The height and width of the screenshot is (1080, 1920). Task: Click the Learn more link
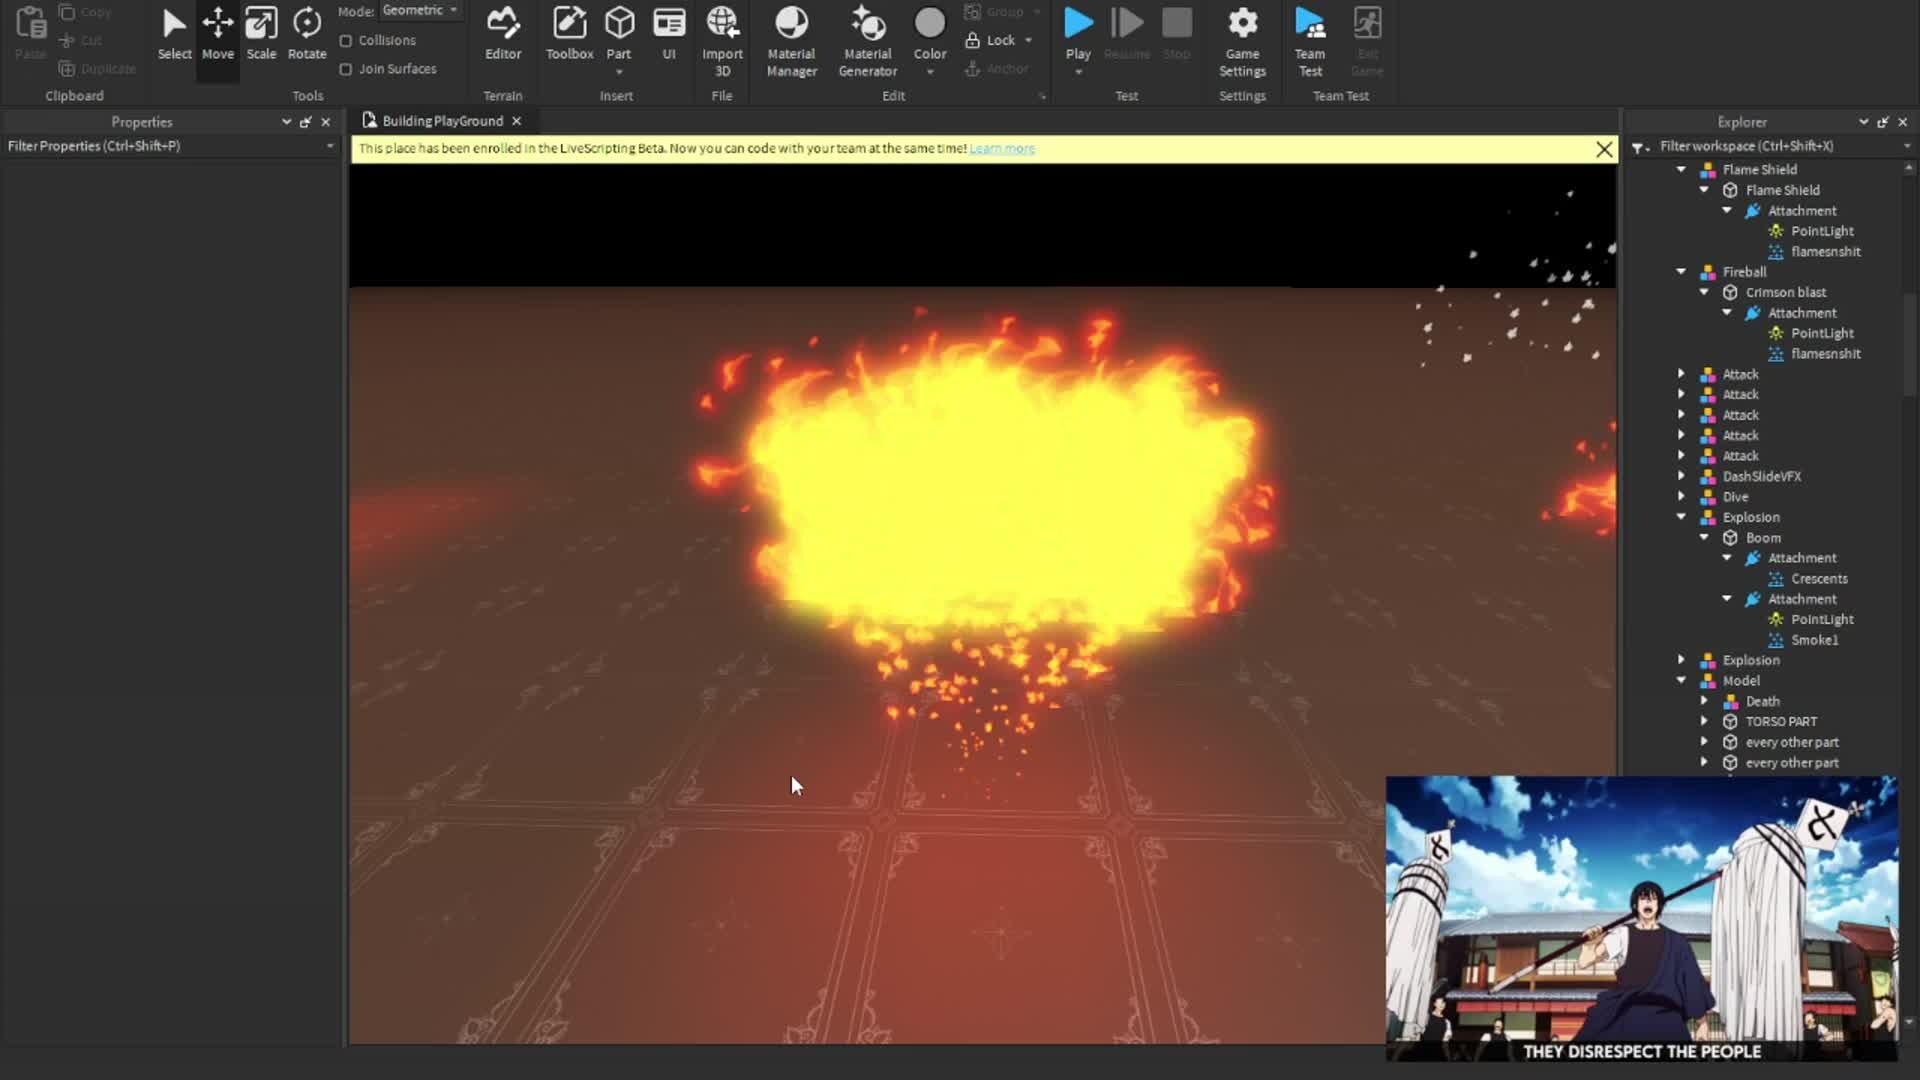[x=1002, y=149]
